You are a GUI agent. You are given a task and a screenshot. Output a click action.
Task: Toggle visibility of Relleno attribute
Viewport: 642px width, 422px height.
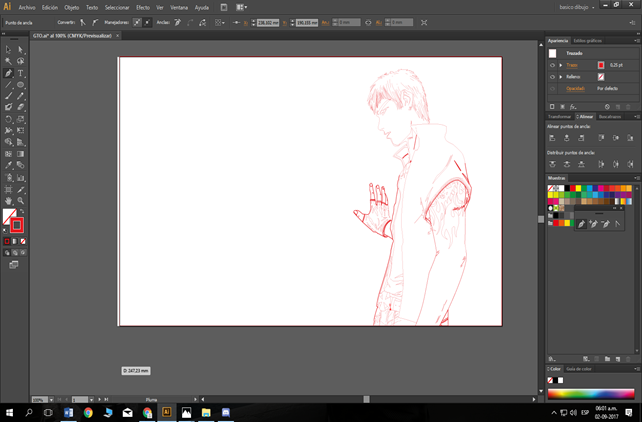pyautogui.click(x=552, y=76)
